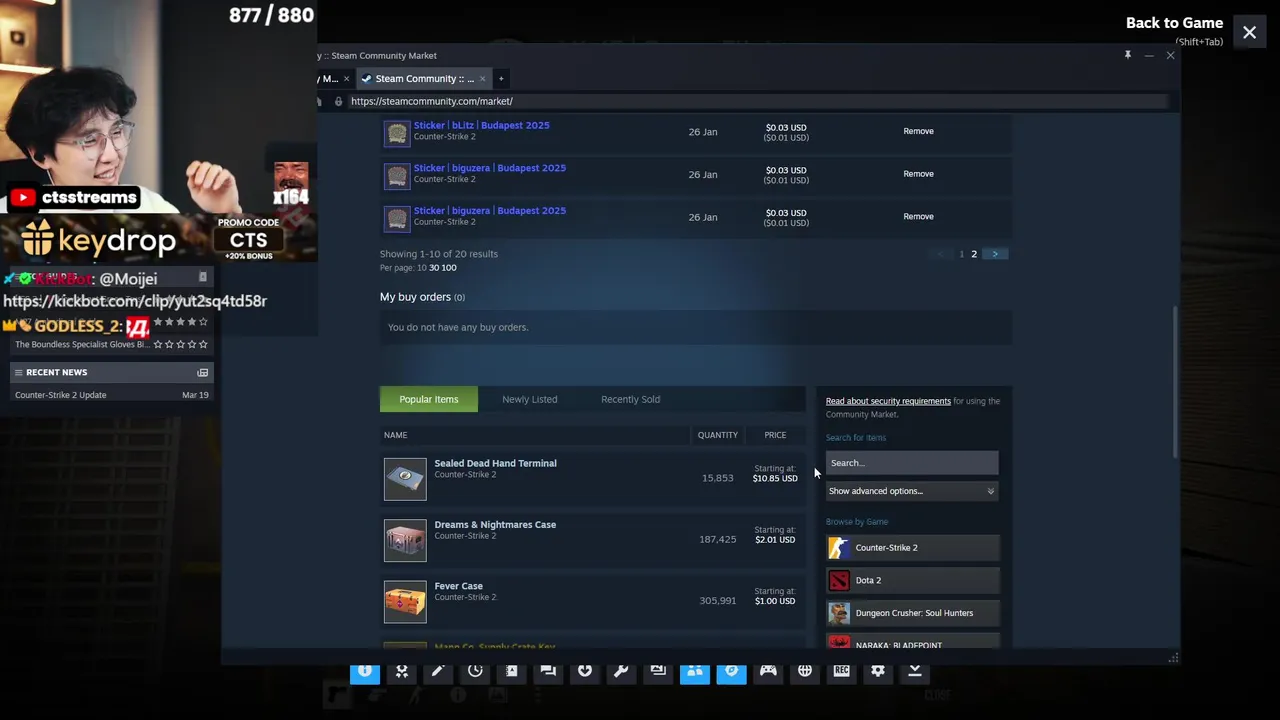Browse by game Dota 2

[x=912, y=580]
